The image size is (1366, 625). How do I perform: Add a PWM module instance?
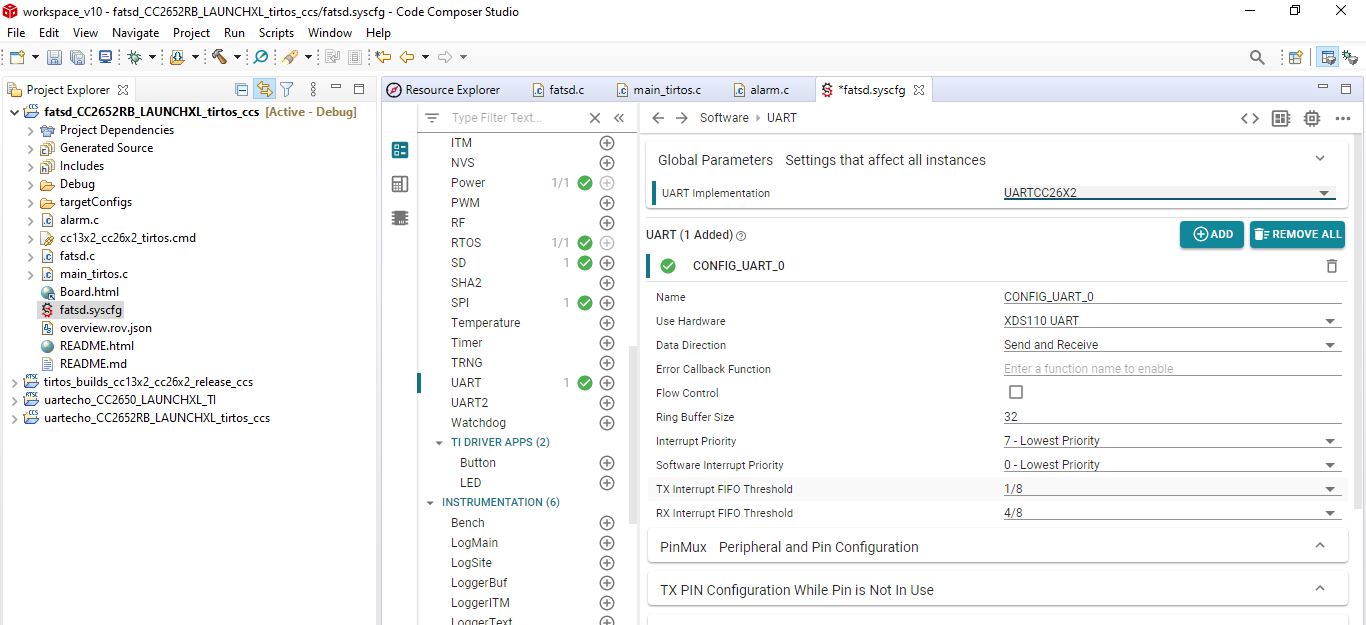coord(606,203)
